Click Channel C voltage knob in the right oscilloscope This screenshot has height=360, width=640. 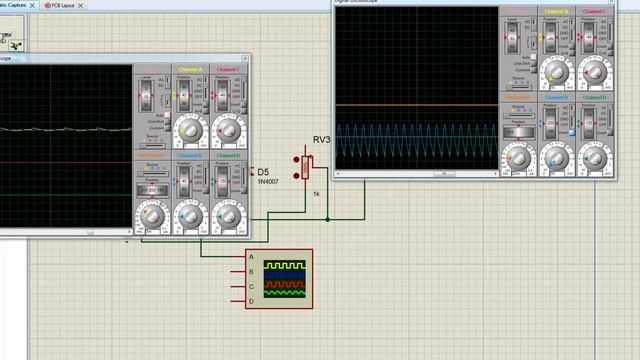[595, 73]
